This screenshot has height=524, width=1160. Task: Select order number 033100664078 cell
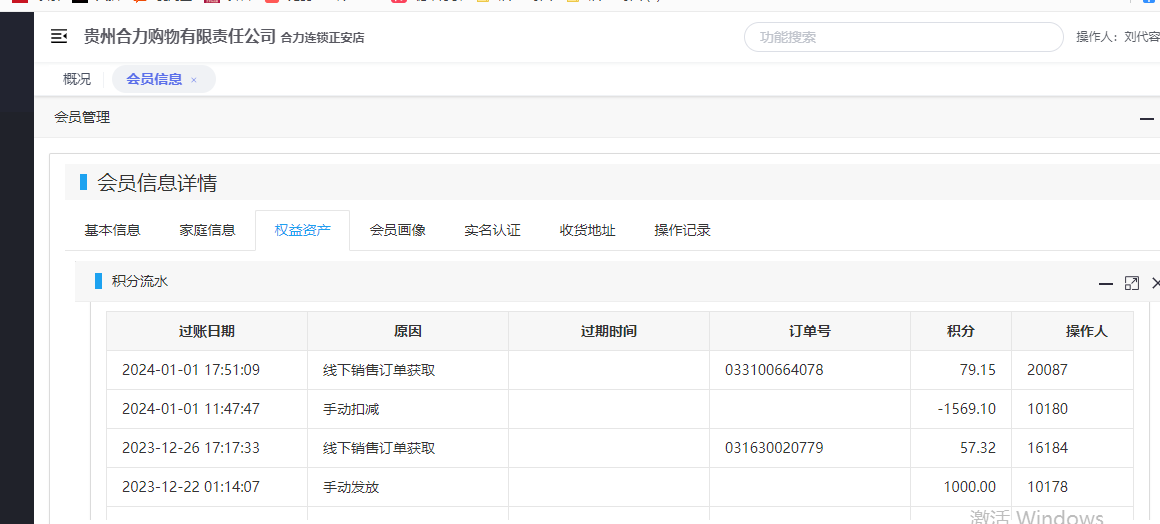coord(774,370)
